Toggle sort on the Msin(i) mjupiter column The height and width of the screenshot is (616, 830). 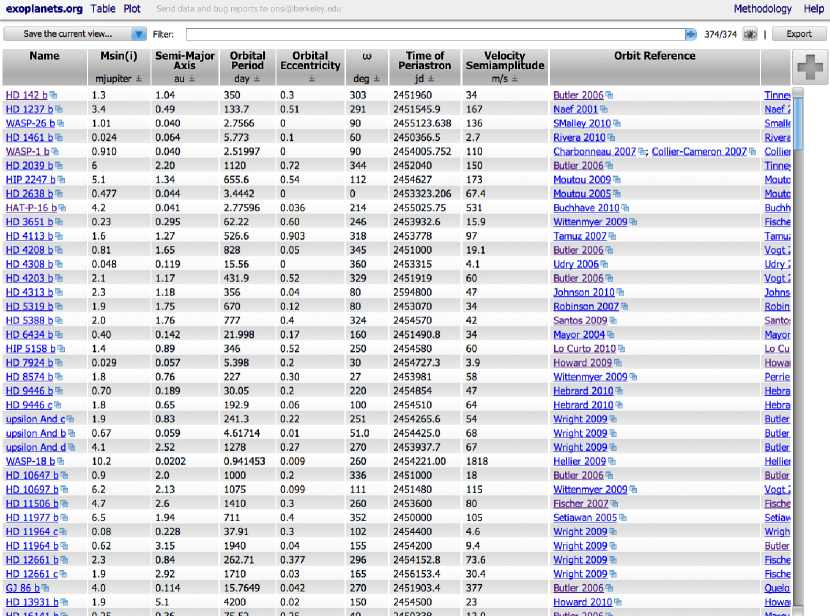pos(139,78)
